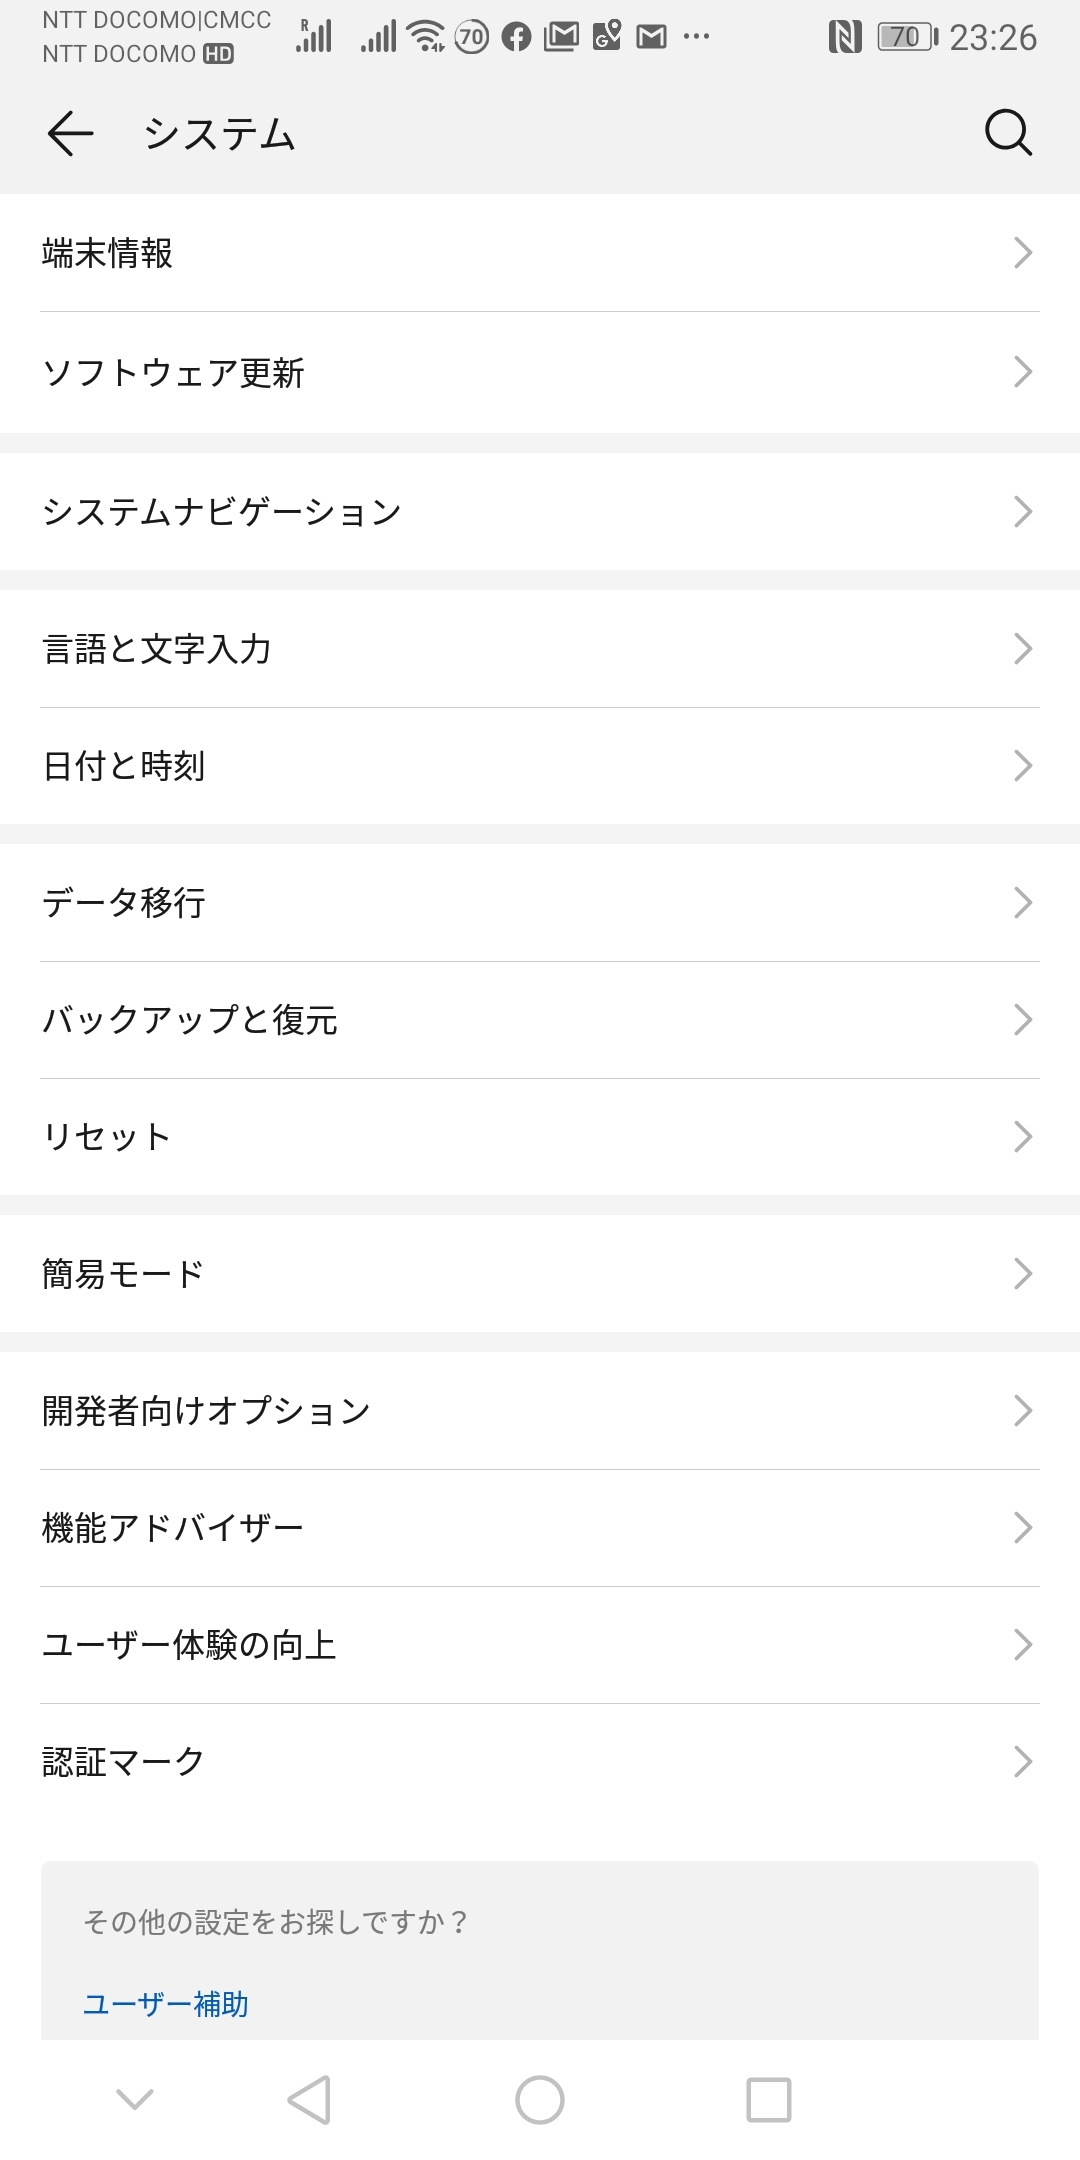The width and height of the screenshot is (1080, 2160).
Task: Open the search magnifier icon
Action: click(1007, 133)
